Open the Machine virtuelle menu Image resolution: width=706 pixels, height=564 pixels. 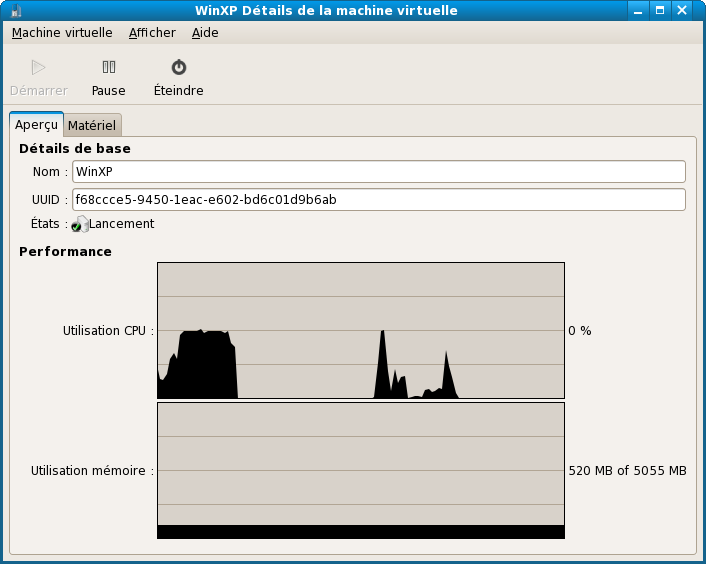click(62, 33)
